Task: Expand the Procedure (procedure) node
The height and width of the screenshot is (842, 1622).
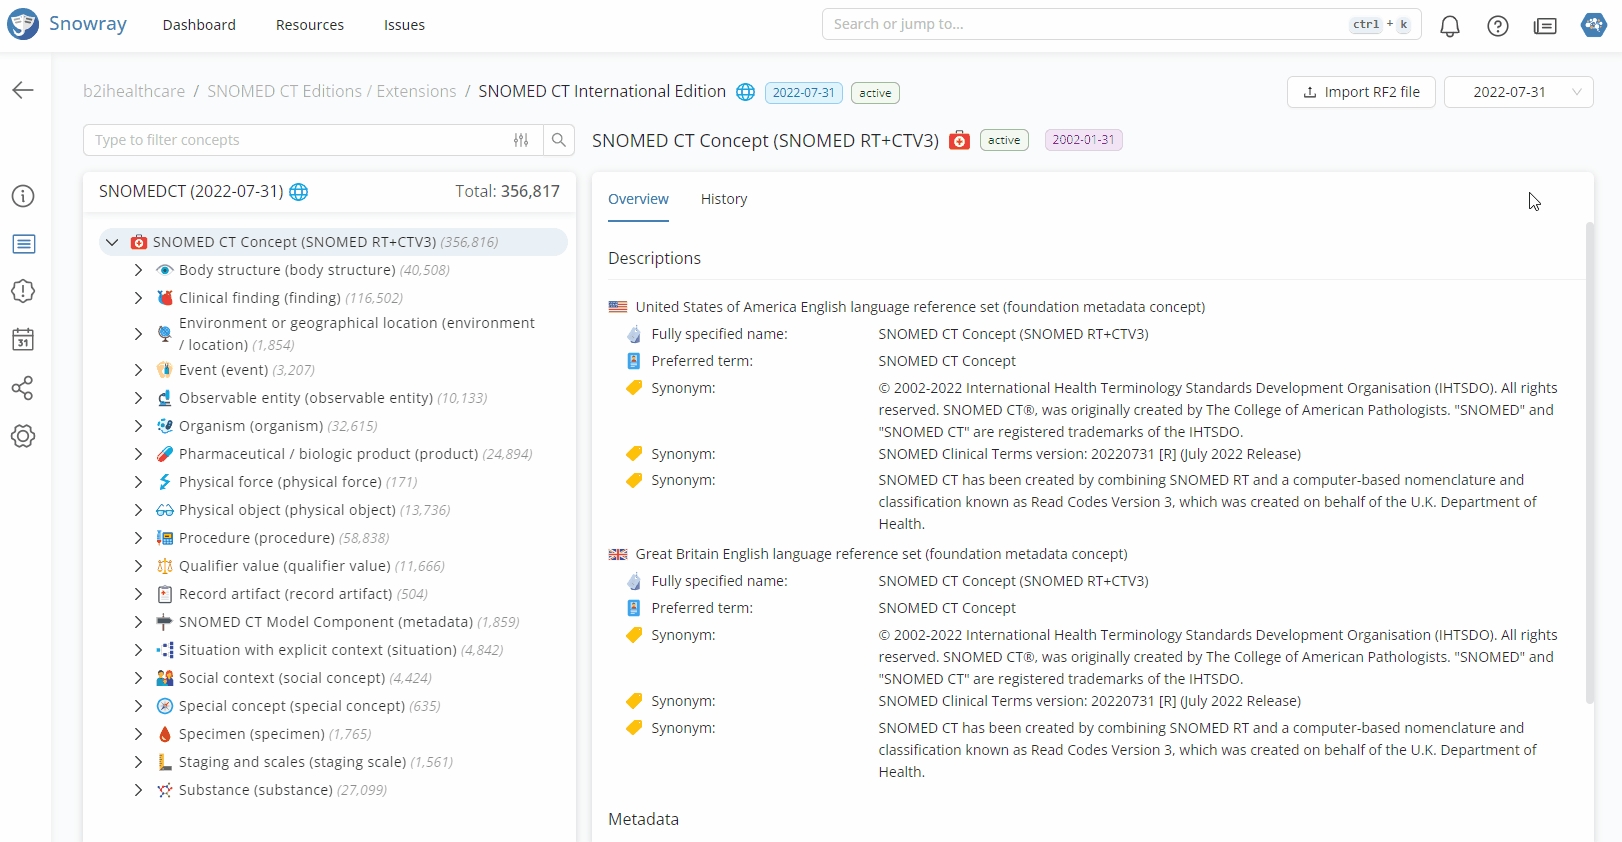Action: (x=138, y=538)
